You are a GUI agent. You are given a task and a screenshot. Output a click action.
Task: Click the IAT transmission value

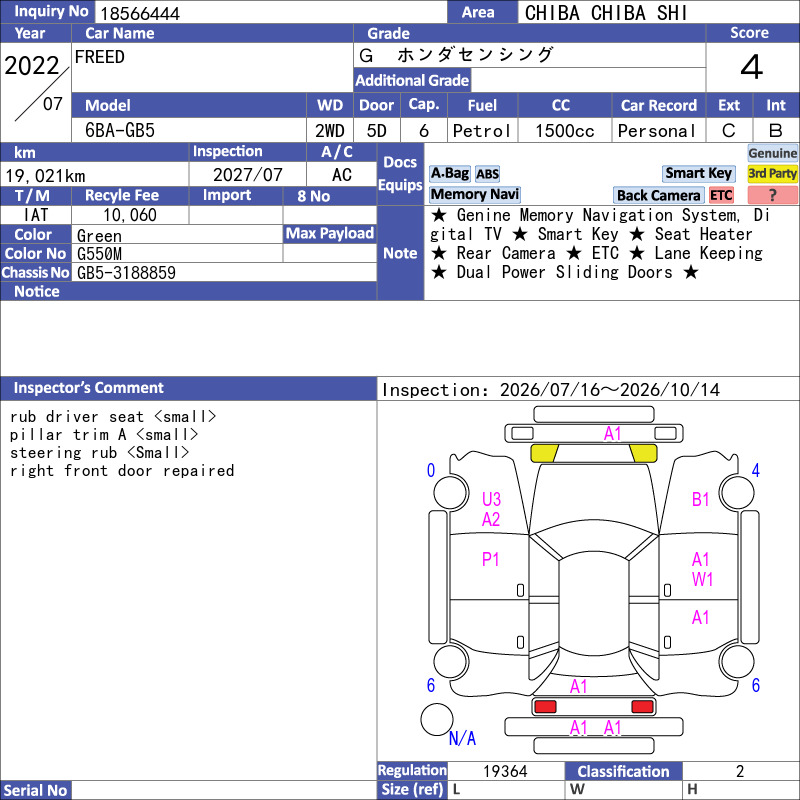[36, 215]
